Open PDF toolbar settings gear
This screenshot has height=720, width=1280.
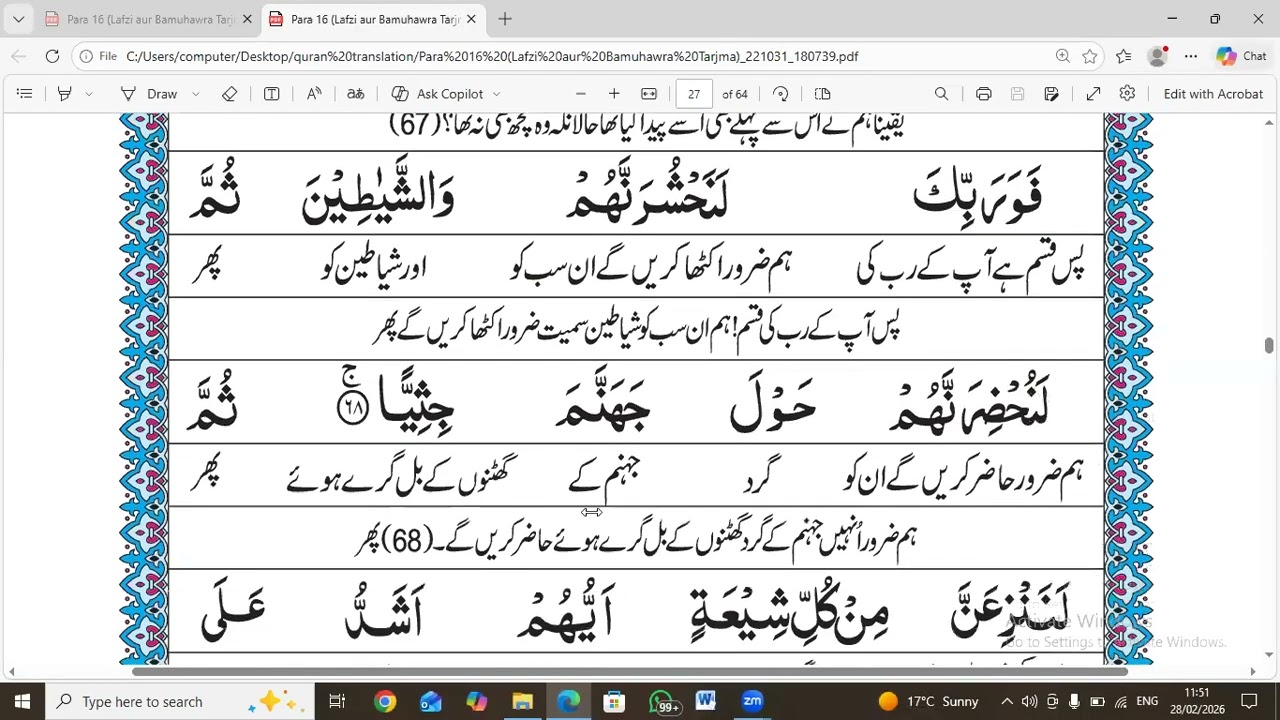click(x=1127, y=94)
